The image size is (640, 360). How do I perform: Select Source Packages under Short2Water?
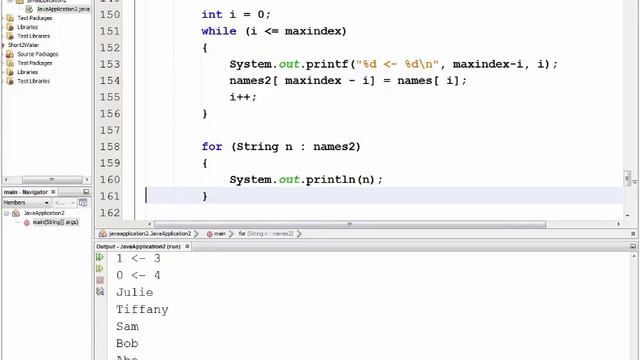tap(38, 54)
